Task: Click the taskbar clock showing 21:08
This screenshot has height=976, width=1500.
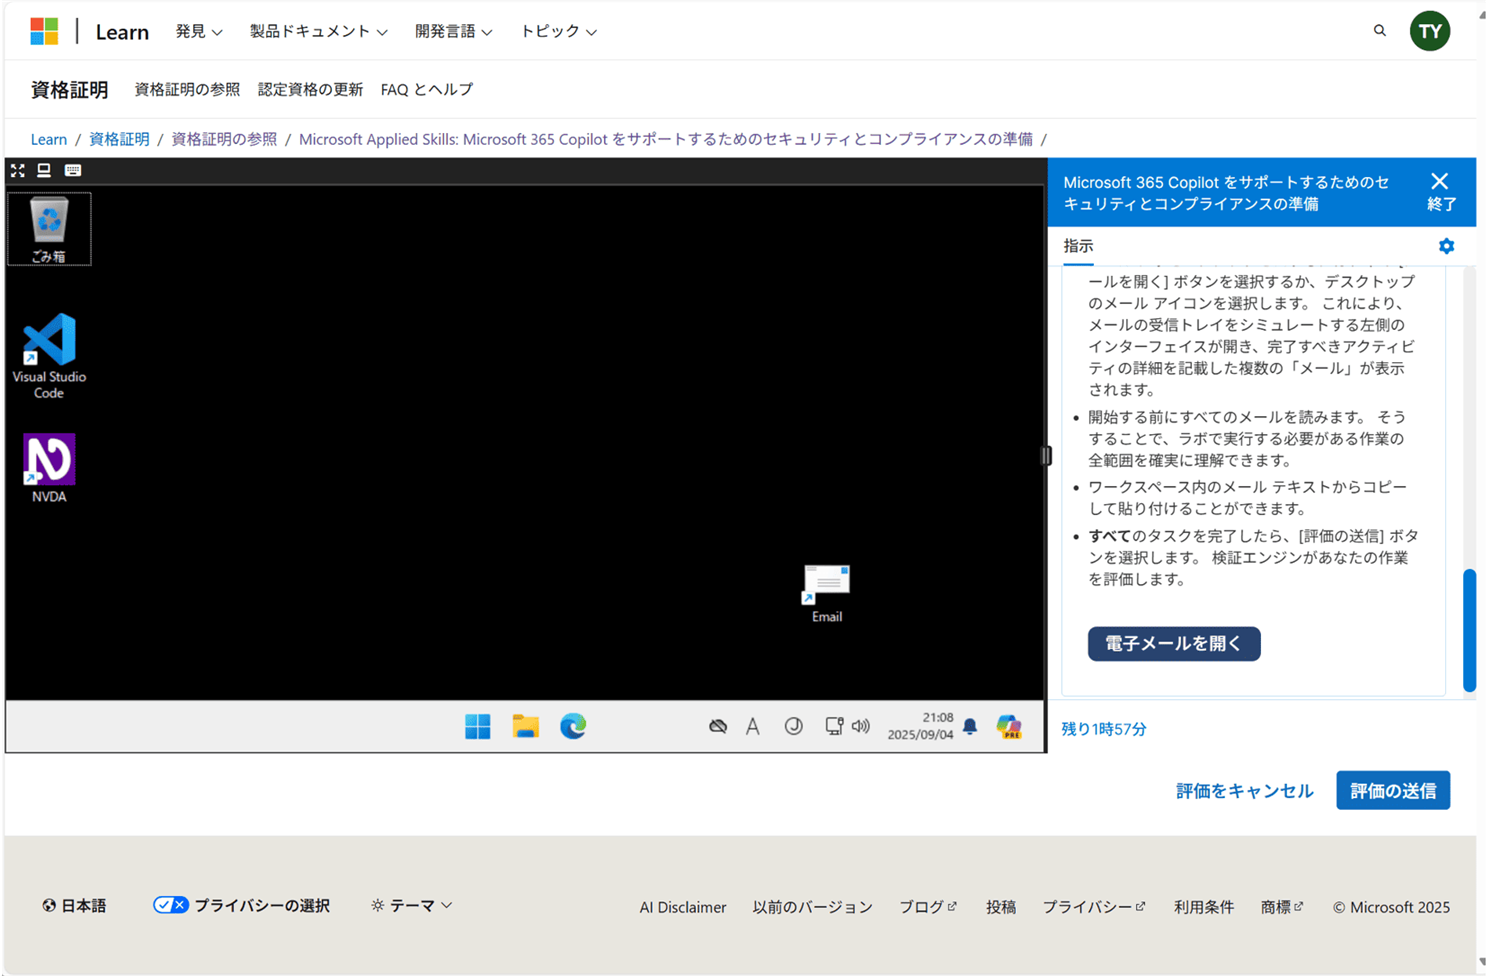Action: click(920, 727)
